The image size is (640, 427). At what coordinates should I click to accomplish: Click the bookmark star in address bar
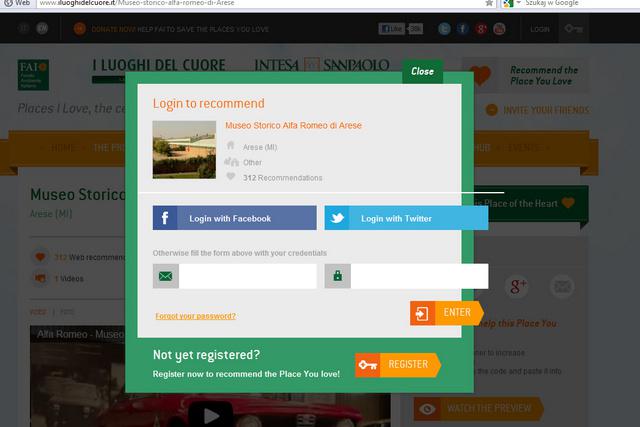(x=489, y=3)
